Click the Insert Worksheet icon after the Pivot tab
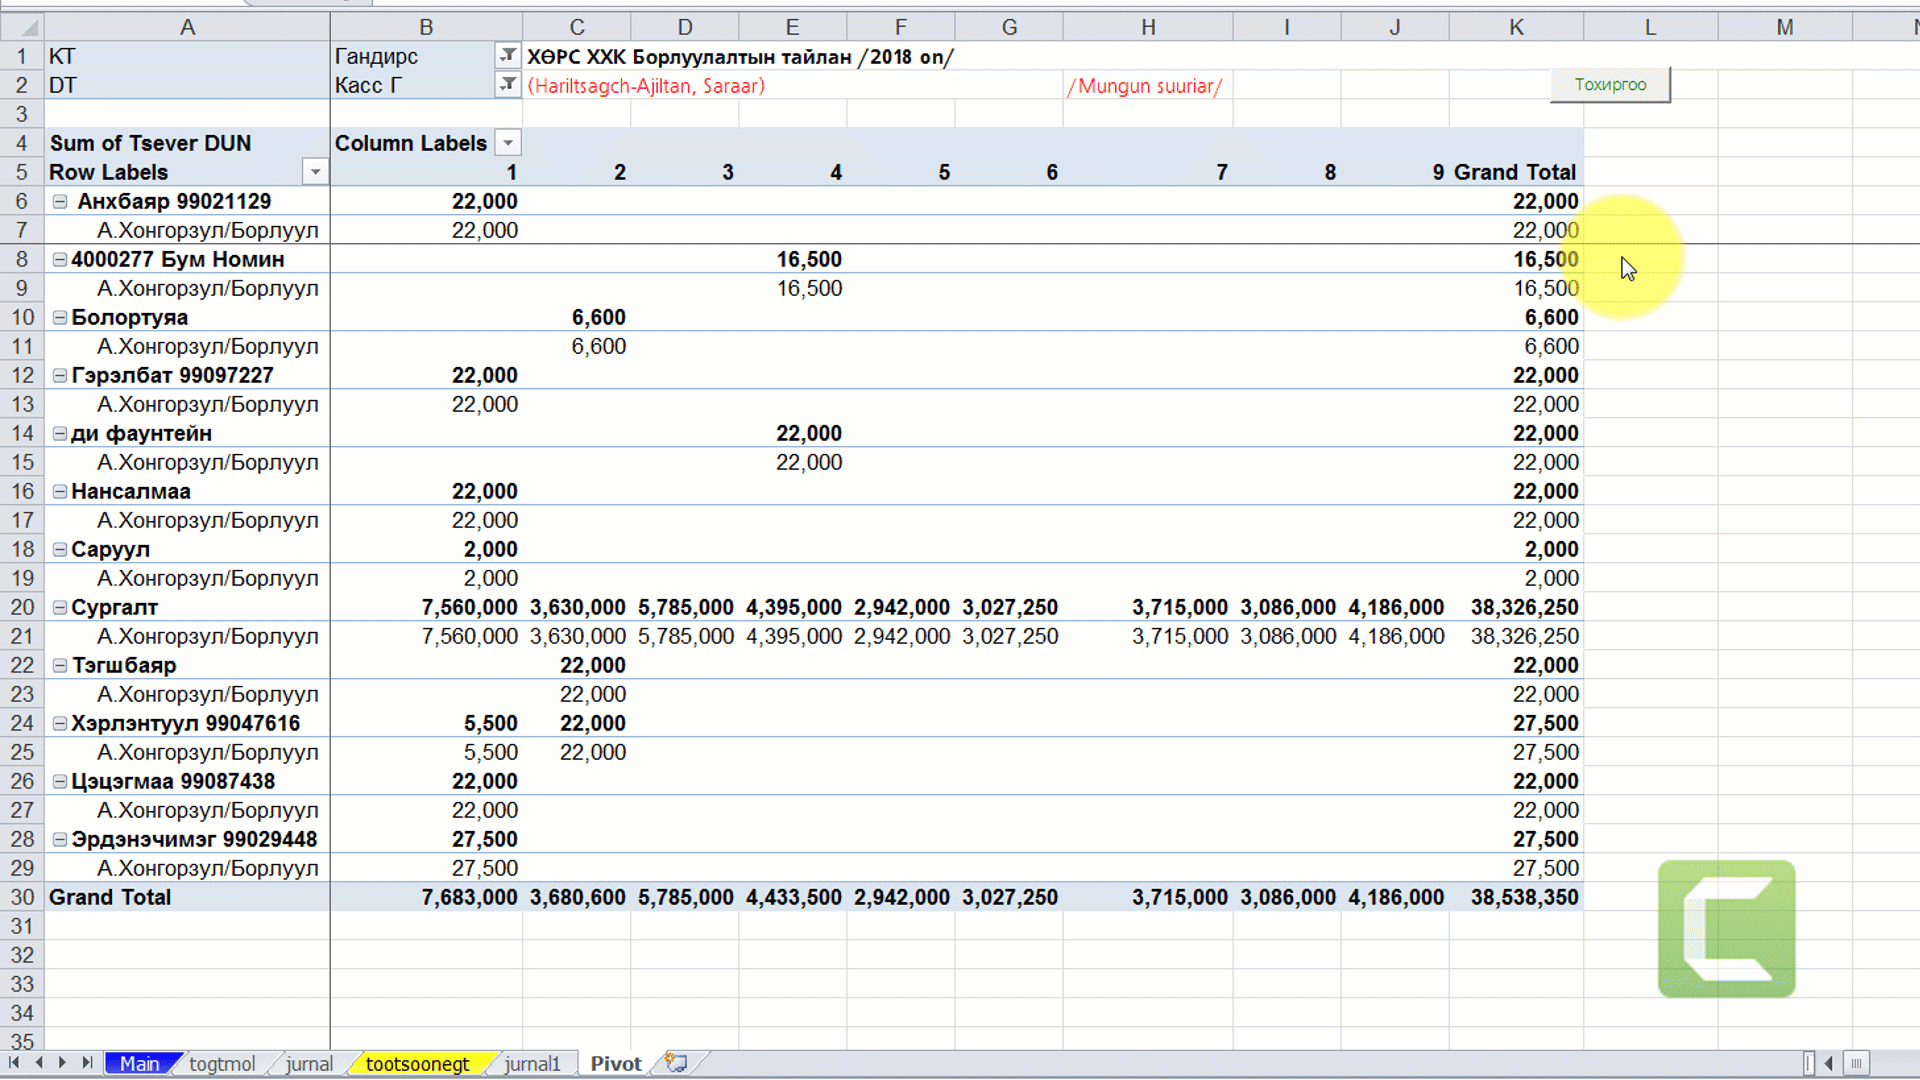Image resolution: width=1920 pixels, height=1080 pixels. 677,1063
